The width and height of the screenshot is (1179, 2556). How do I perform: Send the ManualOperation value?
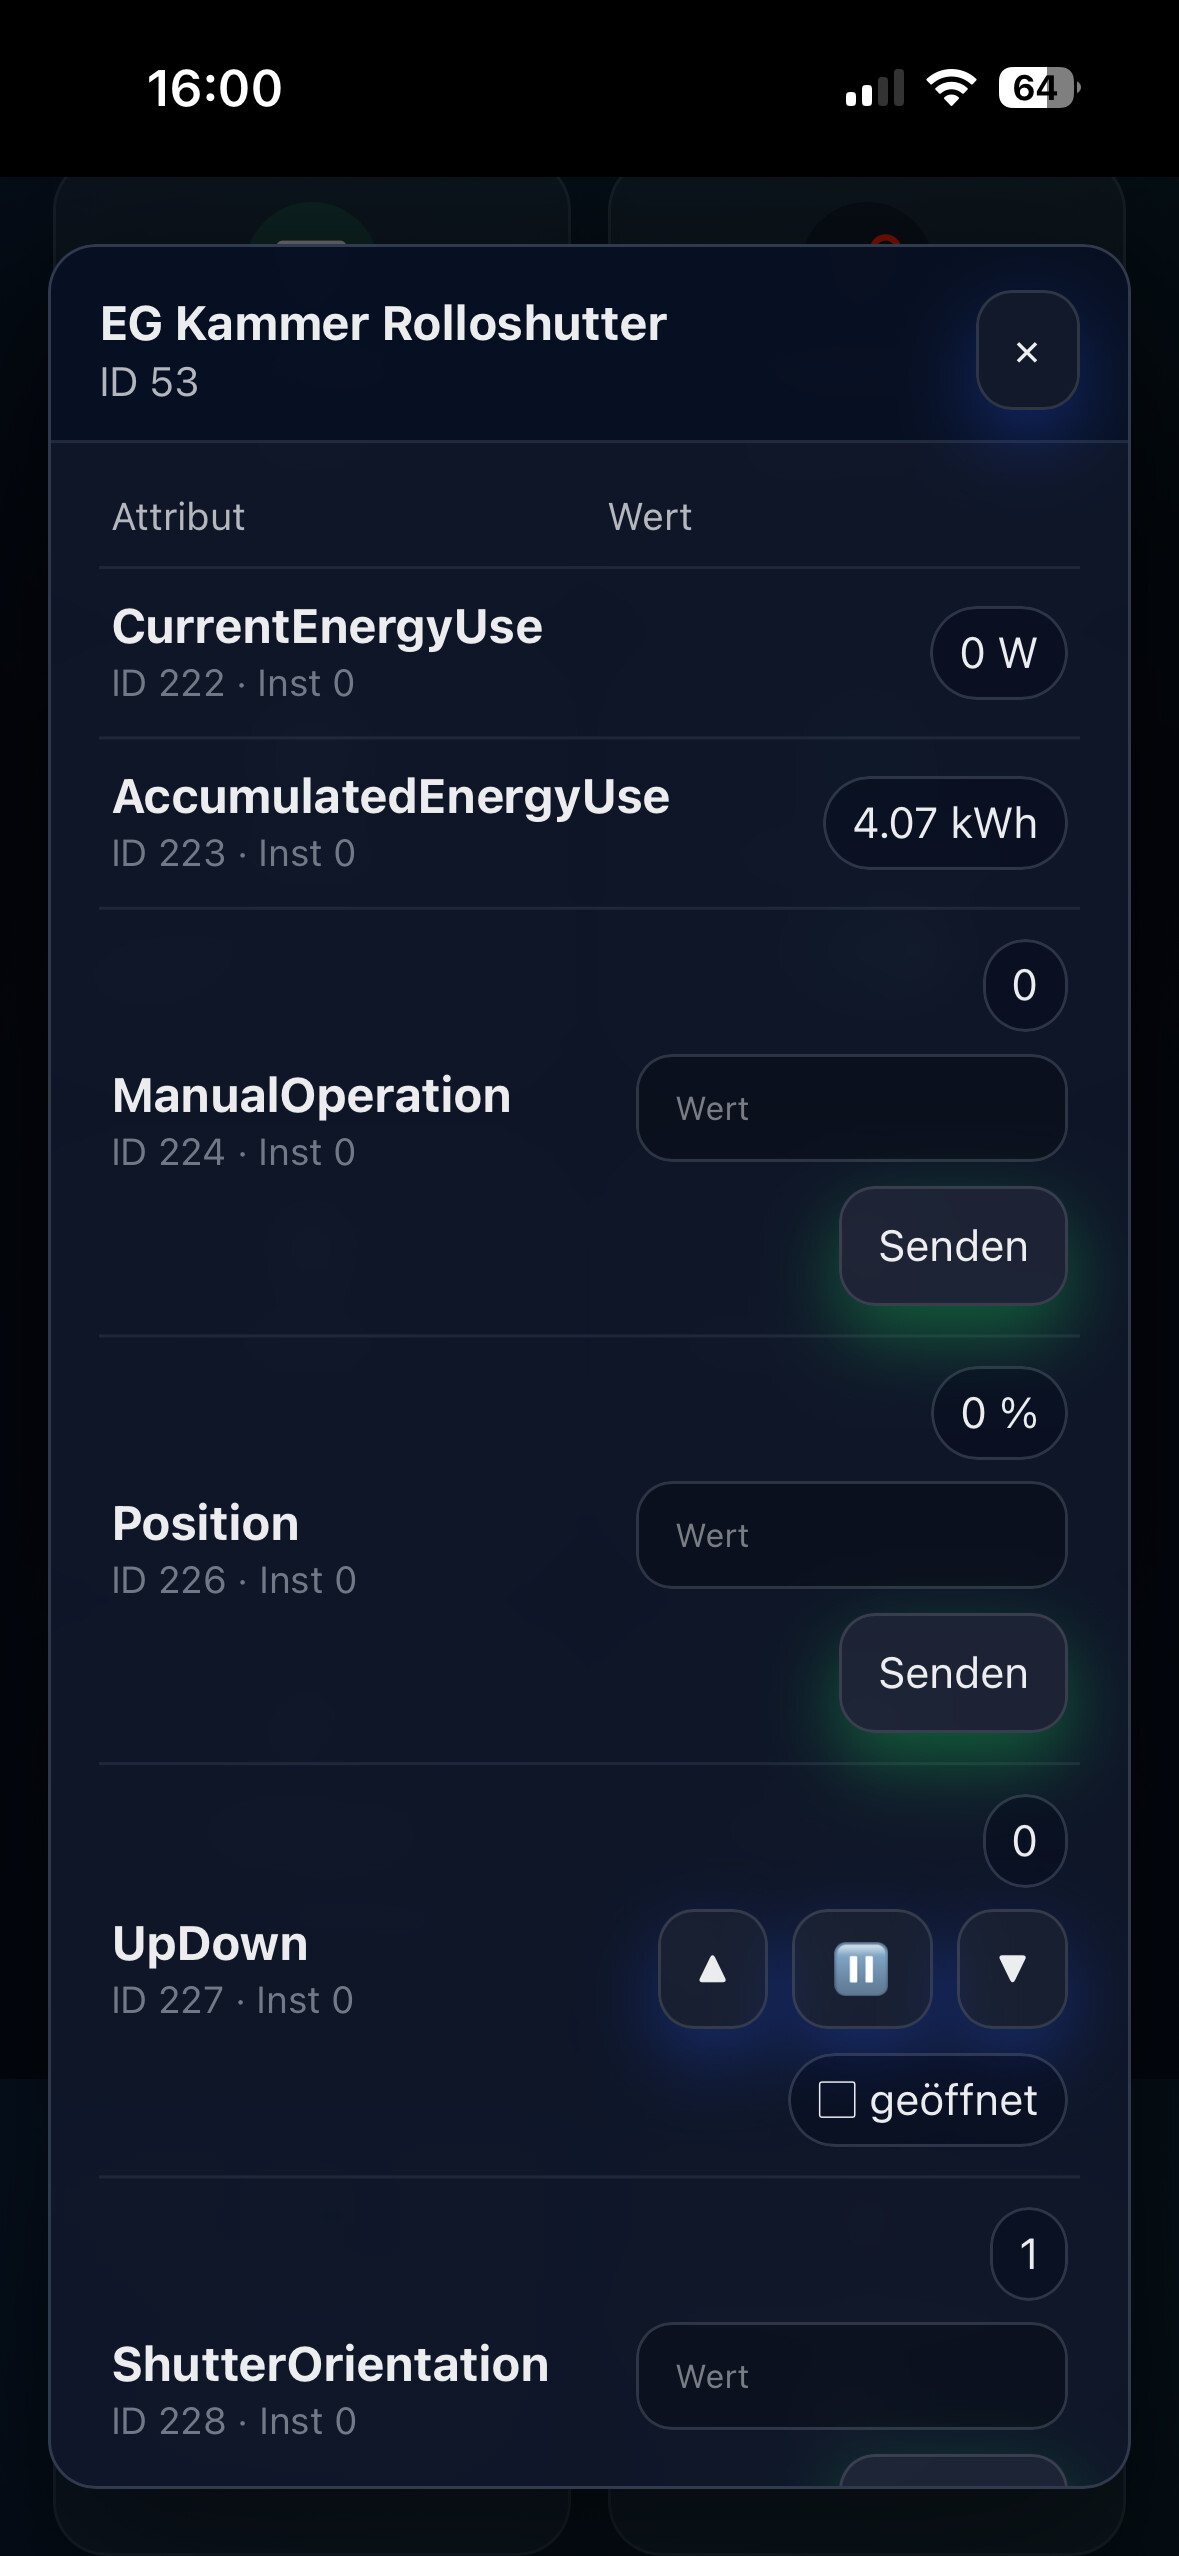click(x=952, y=1246)
